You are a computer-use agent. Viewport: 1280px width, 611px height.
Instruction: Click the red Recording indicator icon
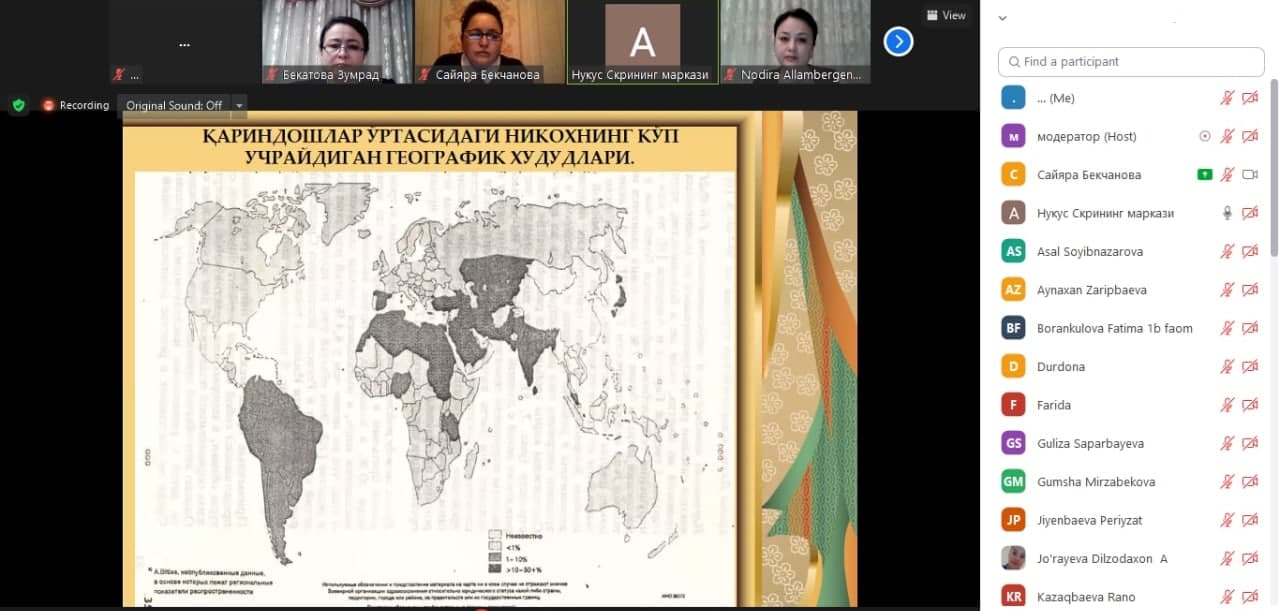[48, 105]
